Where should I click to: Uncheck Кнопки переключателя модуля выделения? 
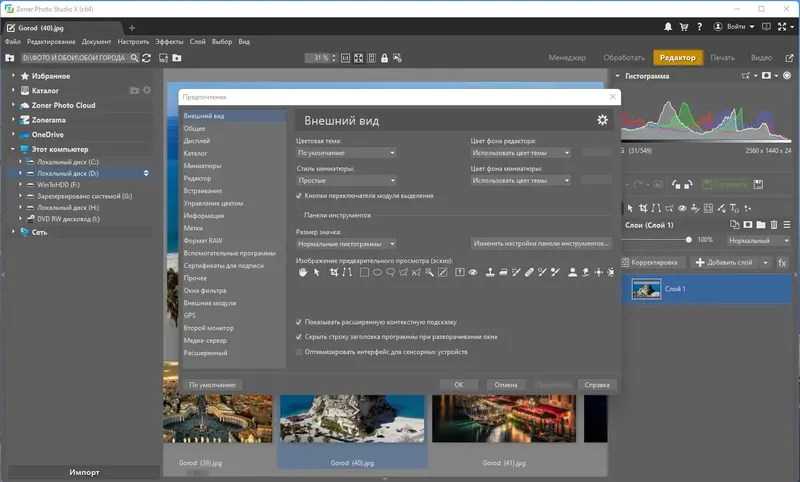300,197
